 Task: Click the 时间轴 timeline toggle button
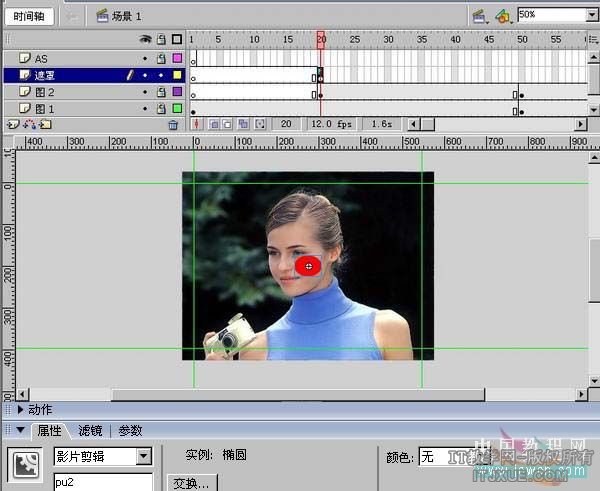(x=28, y=16)
